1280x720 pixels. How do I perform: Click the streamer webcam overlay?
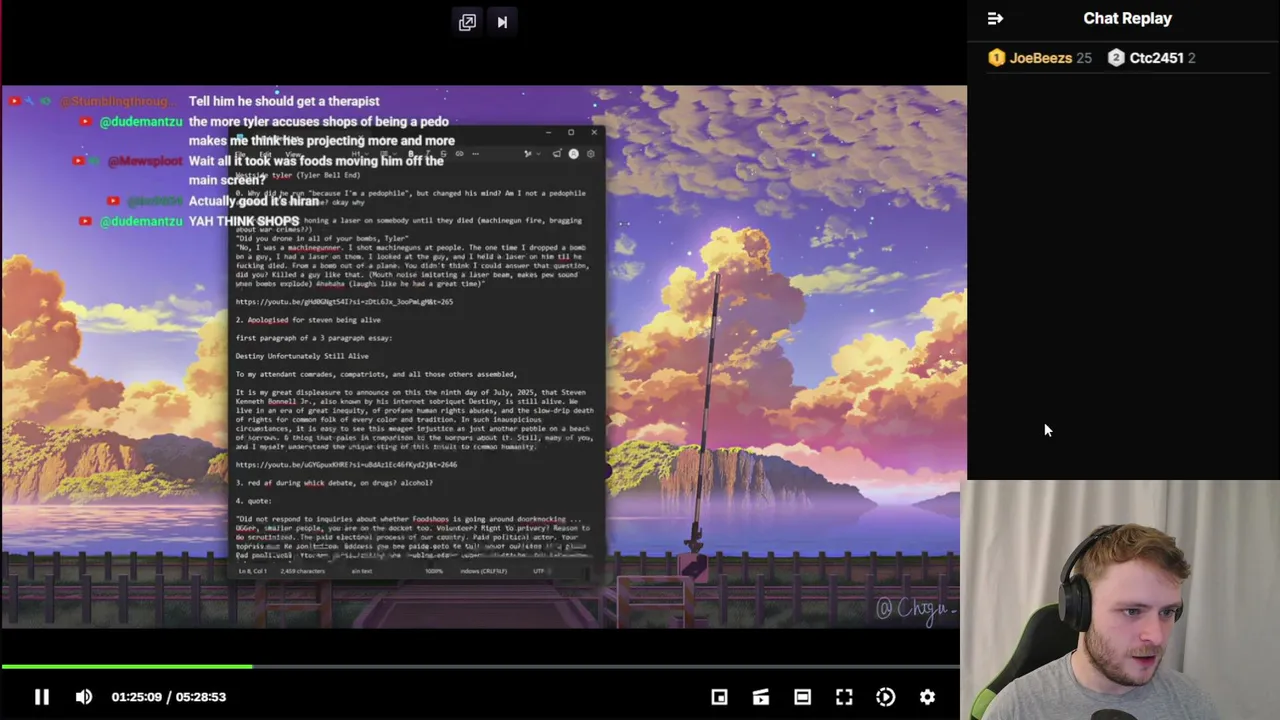(x=1120, y=600)
